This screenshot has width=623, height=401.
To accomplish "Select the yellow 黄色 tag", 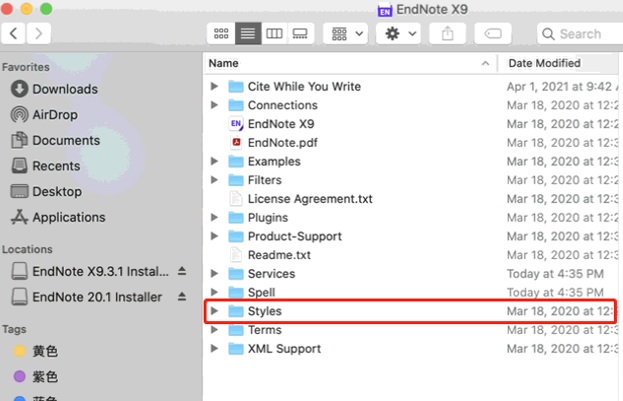I will pyautogui.click(x=36, y=351).
